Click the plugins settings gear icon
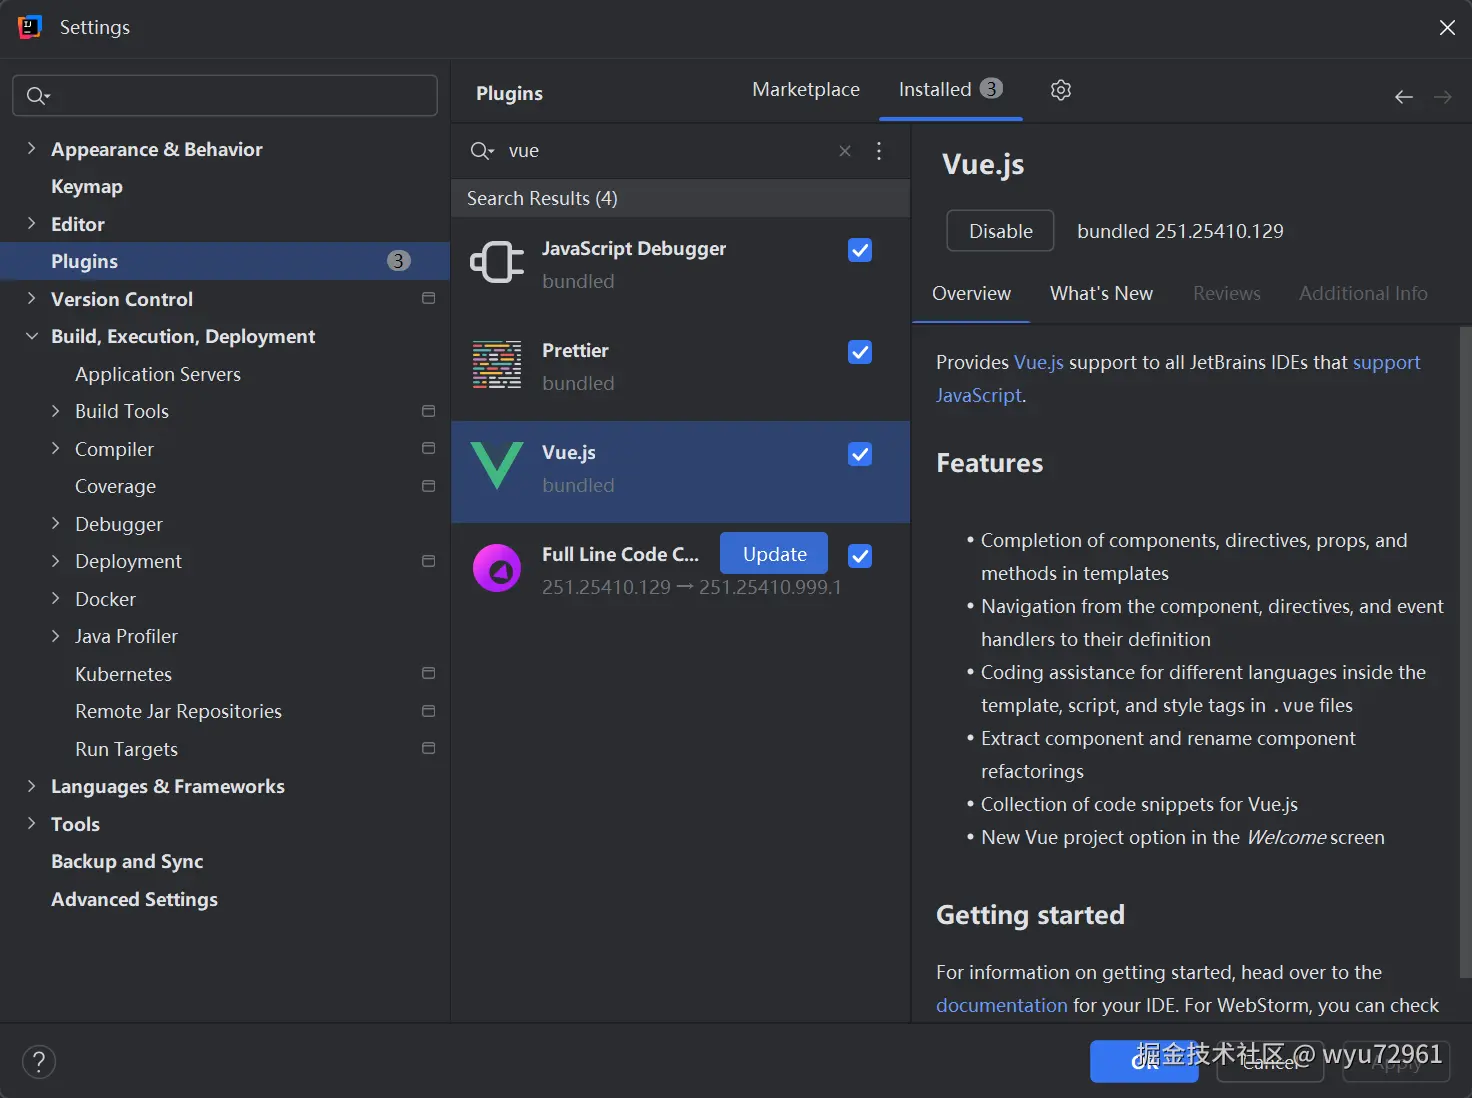Image resolution: width=1472 pixels, height=1098 pixels. pos(1061,90)
